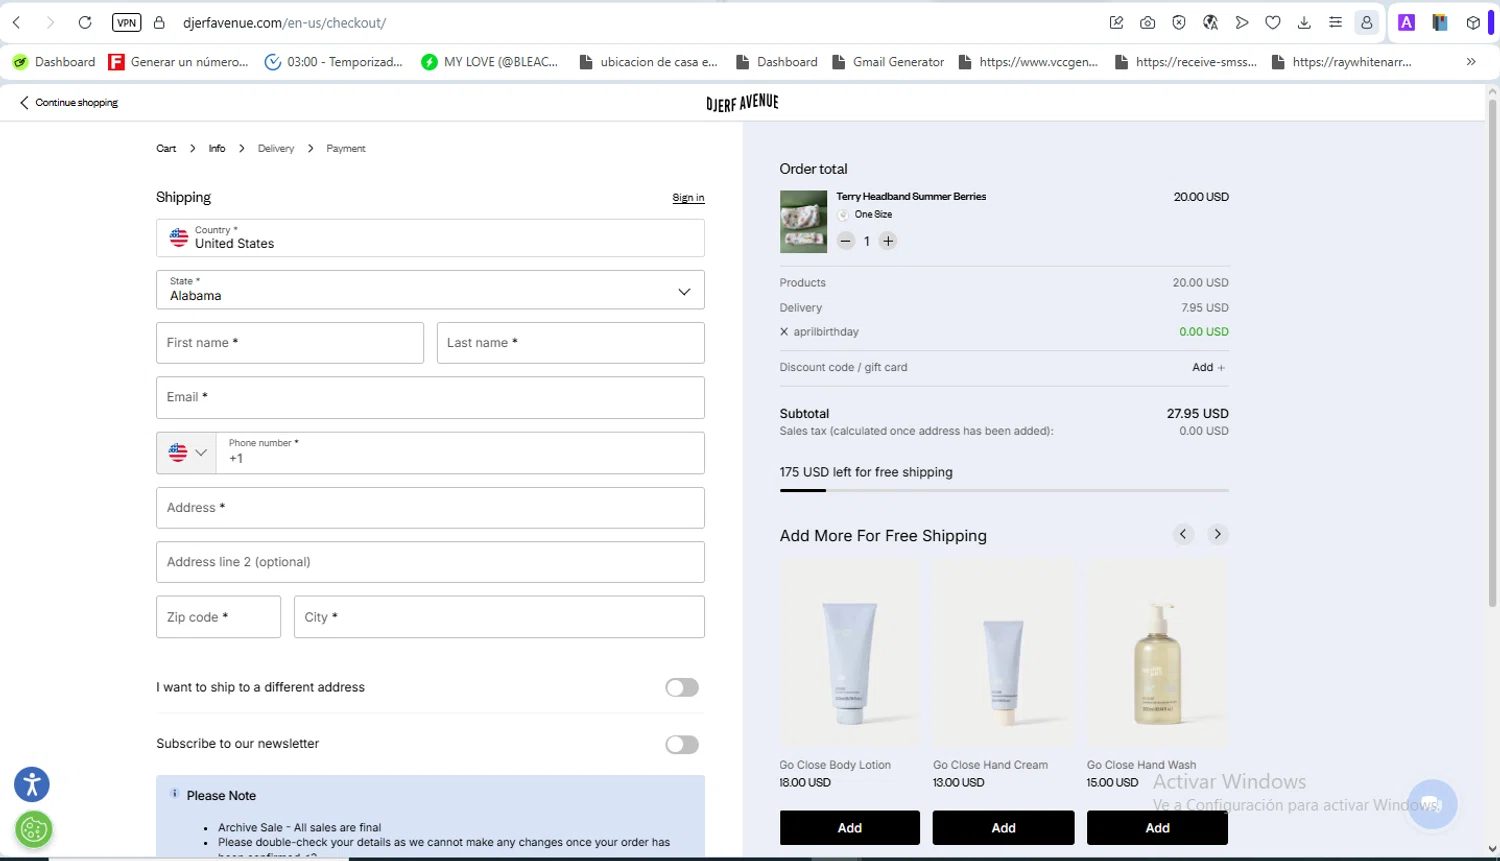Focus the Email field
Image resolution: width=1500 pixels, height=861 pixels.
[x=430, y=397]
